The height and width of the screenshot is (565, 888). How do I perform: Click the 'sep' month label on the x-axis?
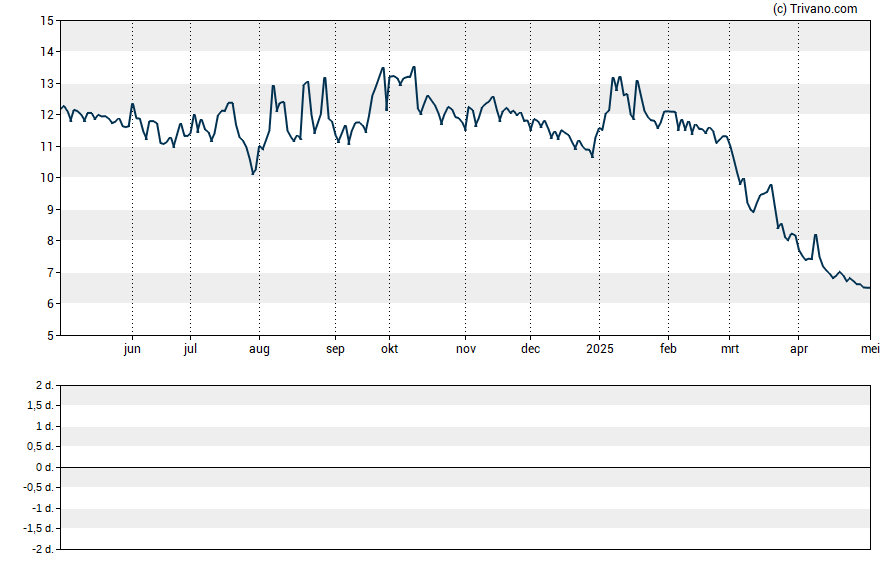coord(335,349)
